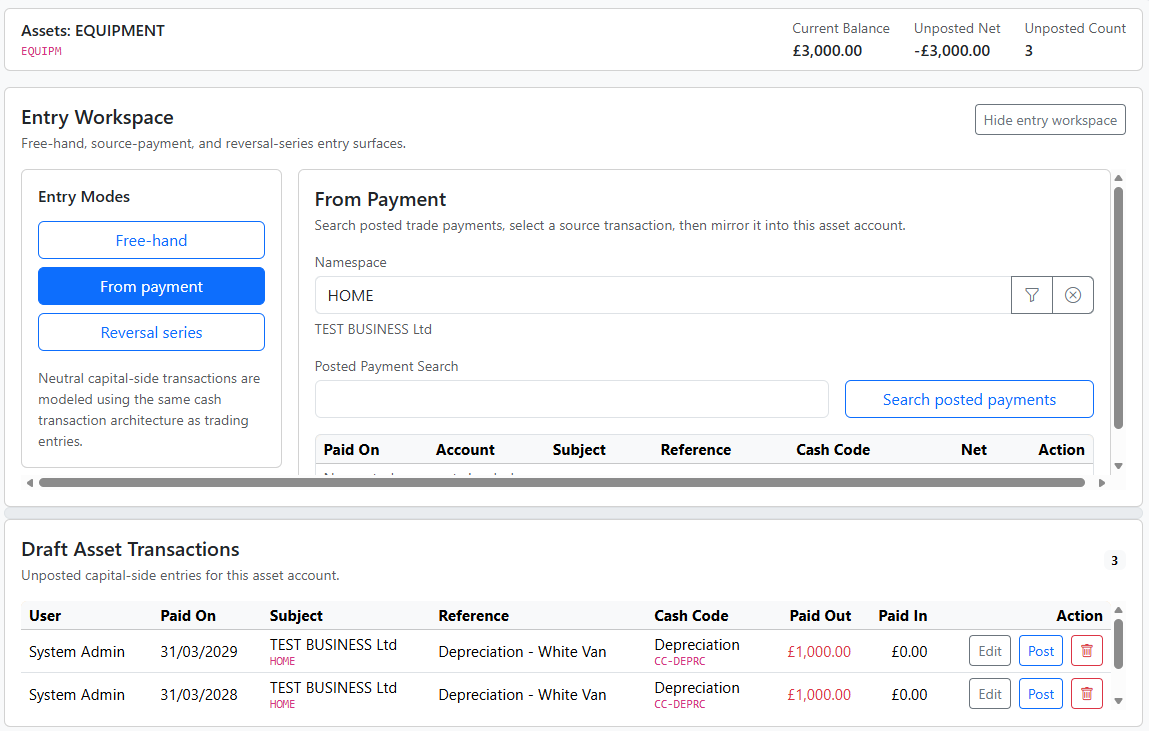Click the User column header

pos(45,616)
